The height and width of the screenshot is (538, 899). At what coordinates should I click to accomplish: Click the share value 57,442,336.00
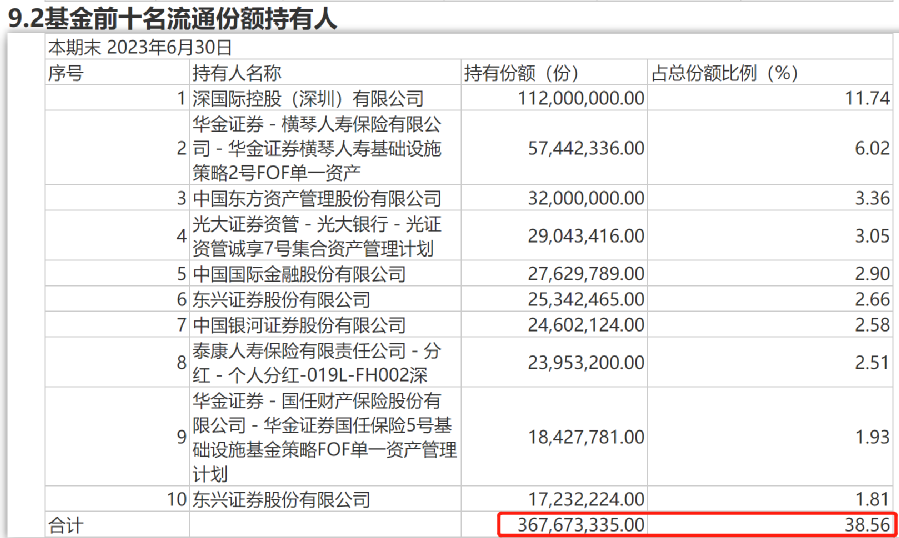pos(586,148)
